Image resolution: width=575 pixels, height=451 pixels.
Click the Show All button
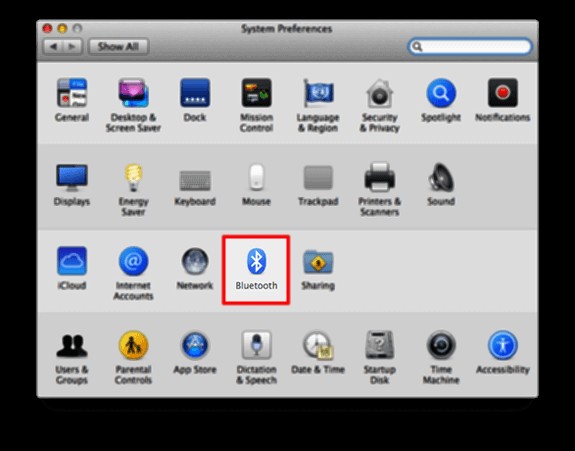tap(118, 47)
